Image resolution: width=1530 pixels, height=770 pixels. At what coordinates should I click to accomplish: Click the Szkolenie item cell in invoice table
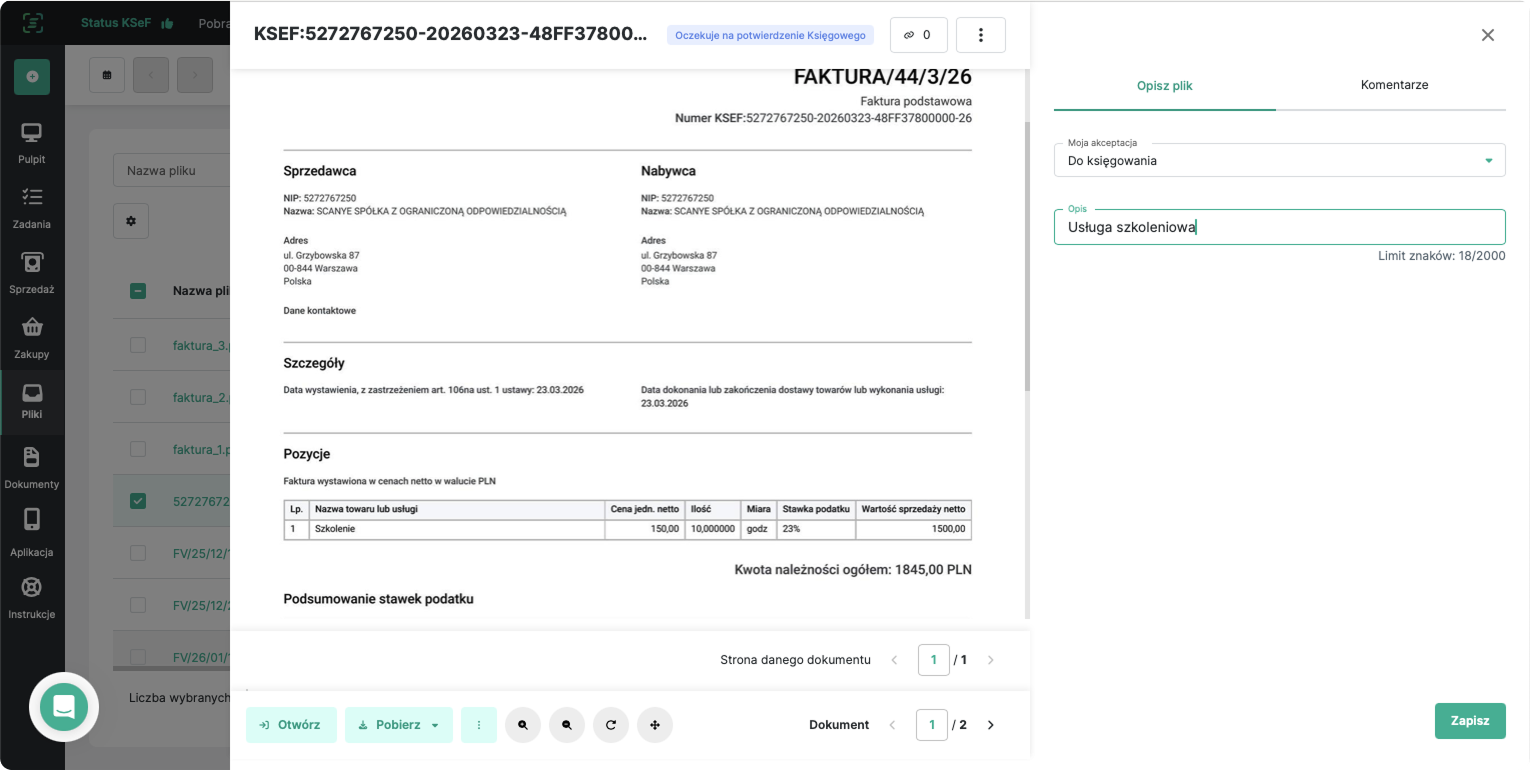coord(457,529)
